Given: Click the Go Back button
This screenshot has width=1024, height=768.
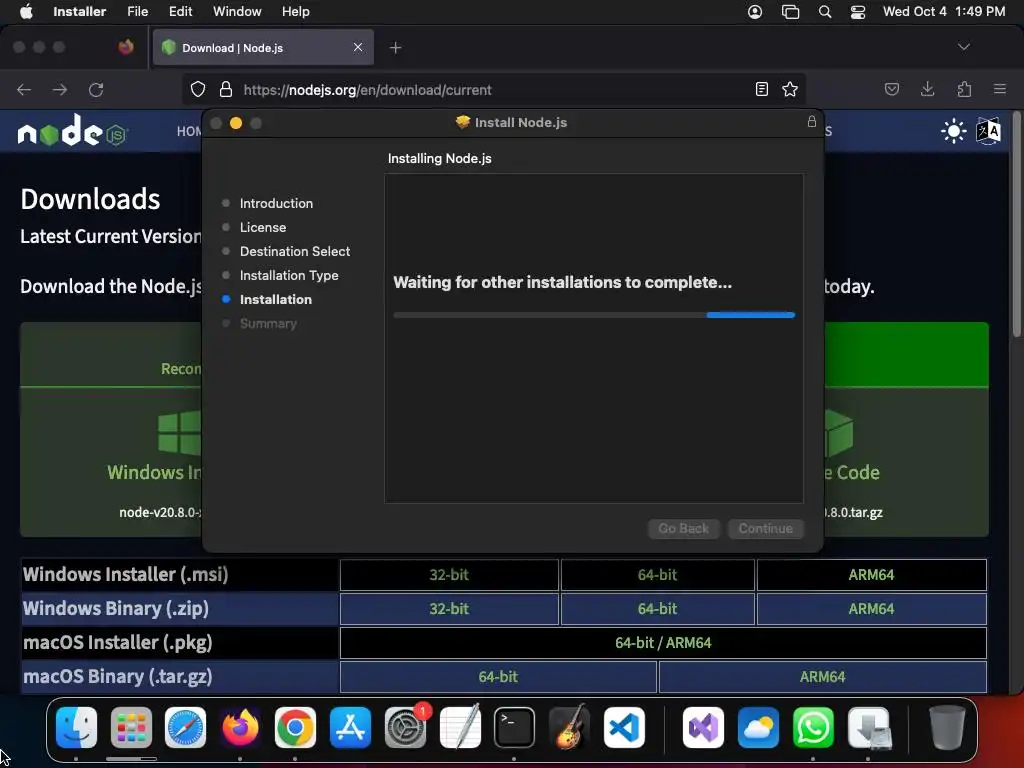Looking at the screenshot, I should point(683,528).
